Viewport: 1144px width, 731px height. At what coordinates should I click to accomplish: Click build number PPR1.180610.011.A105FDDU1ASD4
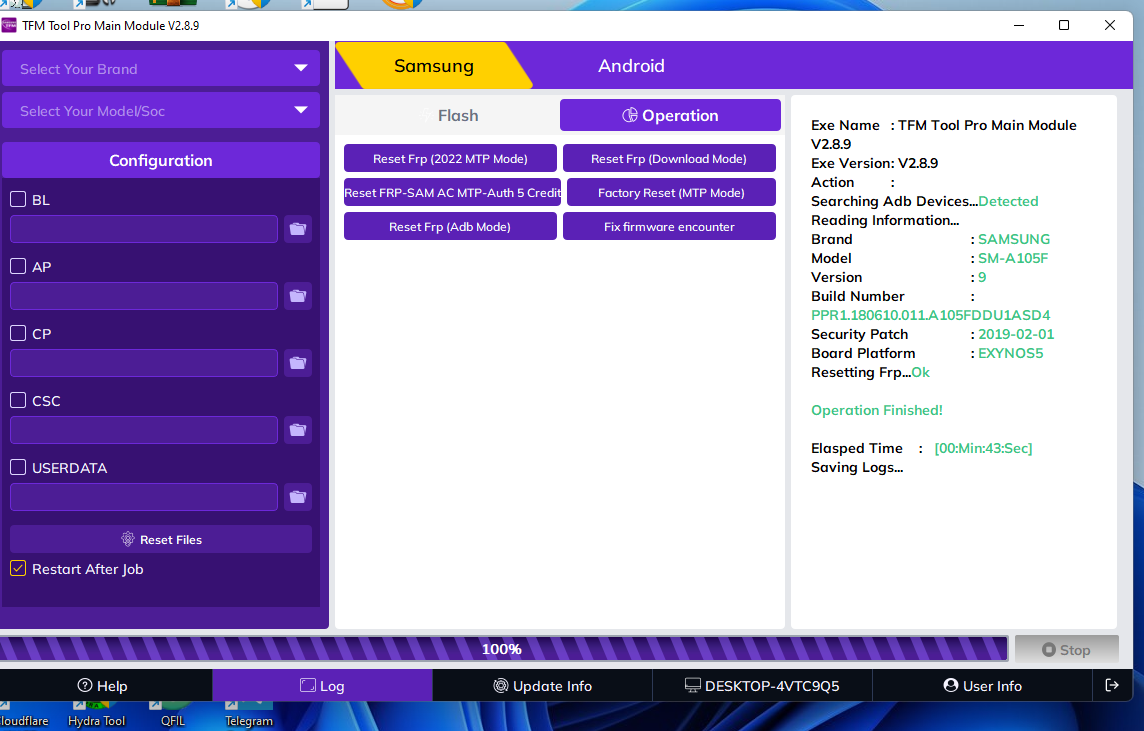[x=930, y=315]
